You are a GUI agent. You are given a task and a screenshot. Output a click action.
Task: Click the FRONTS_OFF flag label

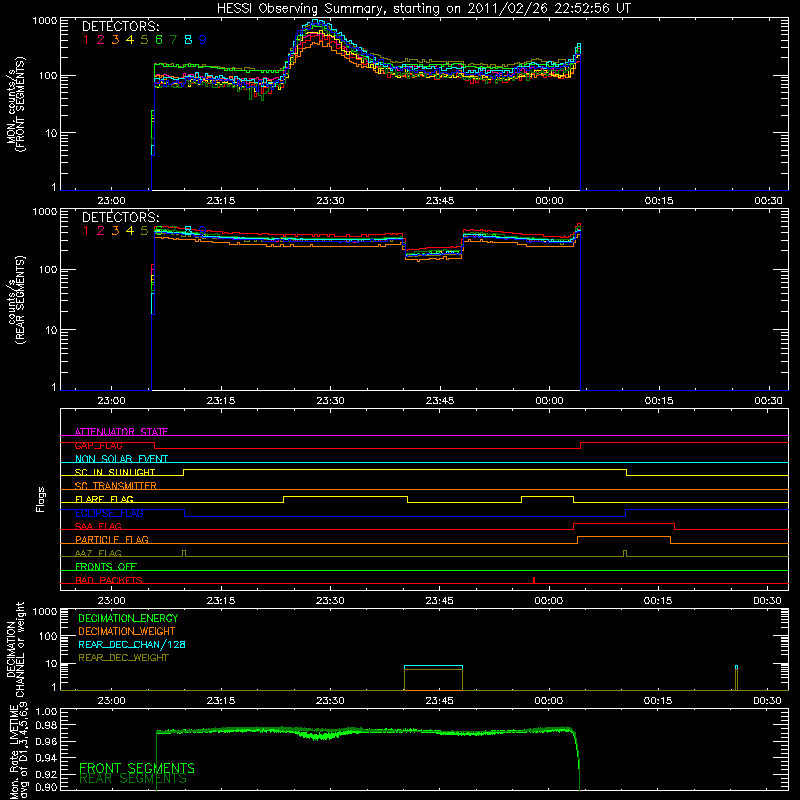(x=106, y=566)
